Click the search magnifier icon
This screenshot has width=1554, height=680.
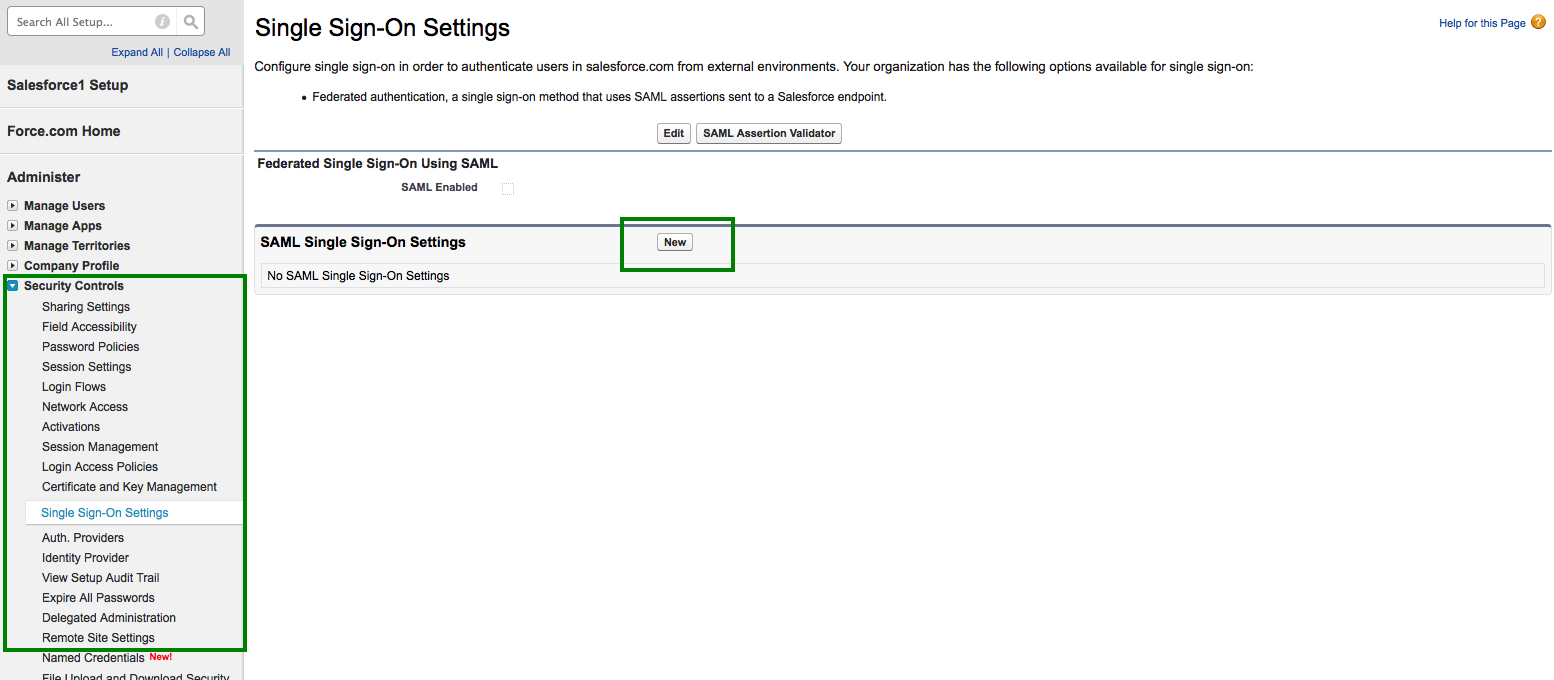[191, 21]
